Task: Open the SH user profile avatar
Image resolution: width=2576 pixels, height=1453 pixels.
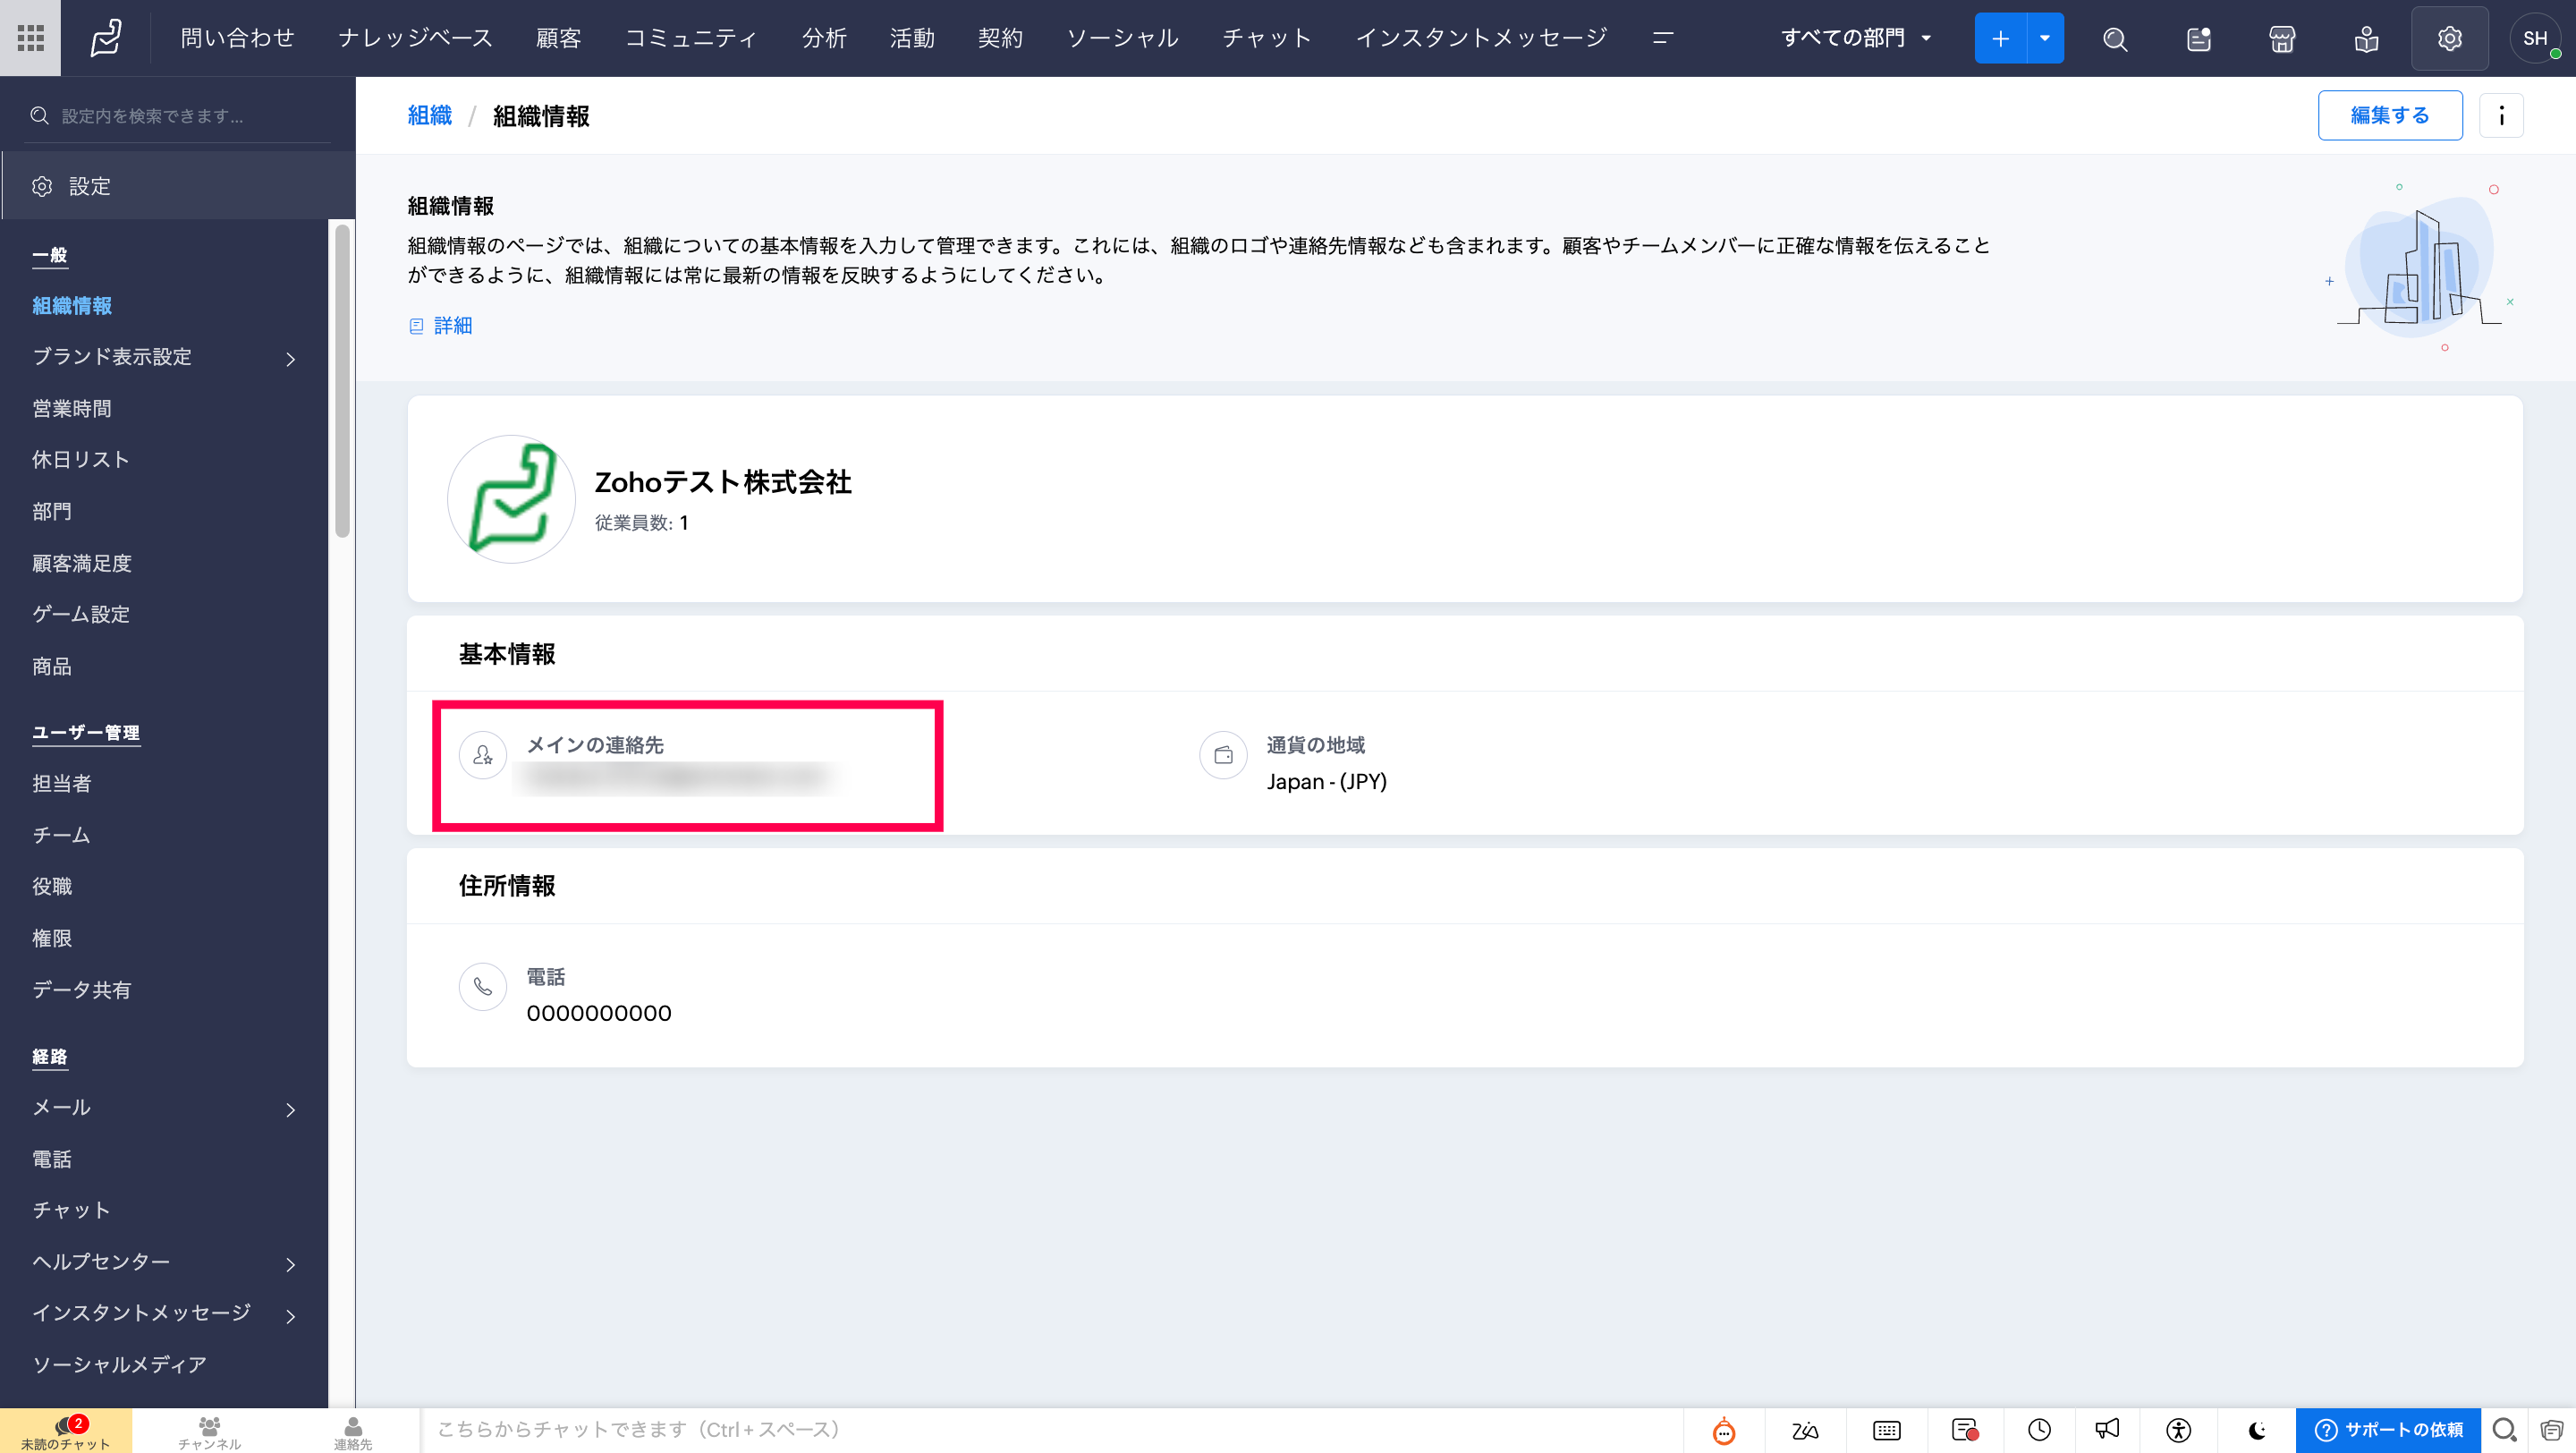Action: [x=2535, y=38]
